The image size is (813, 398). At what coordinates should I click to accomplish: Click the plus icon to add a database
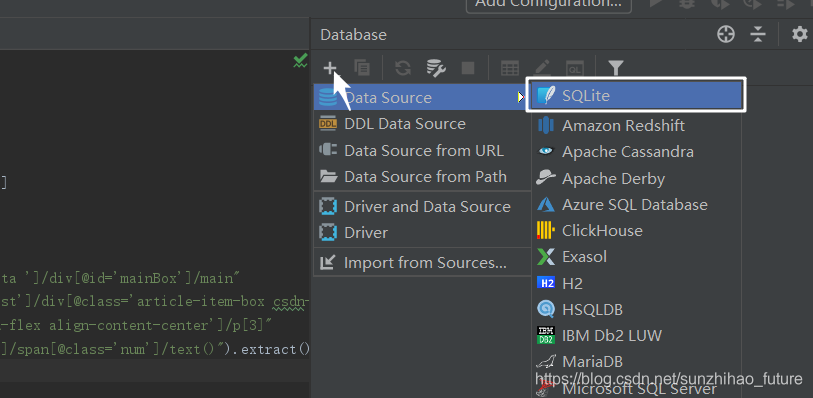point(330,68)
